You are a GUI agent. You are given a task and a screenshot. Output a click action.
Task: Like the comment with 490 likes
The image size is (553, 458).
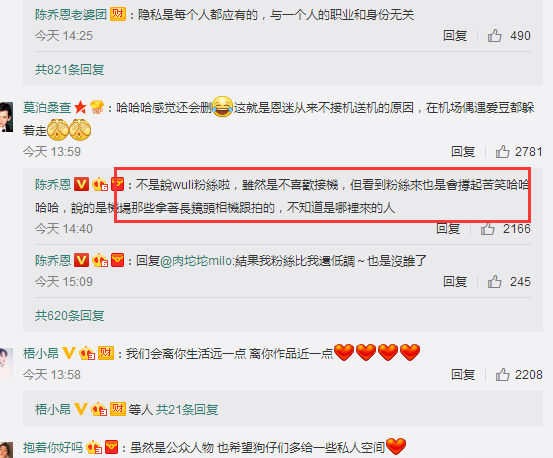(494, 36)
